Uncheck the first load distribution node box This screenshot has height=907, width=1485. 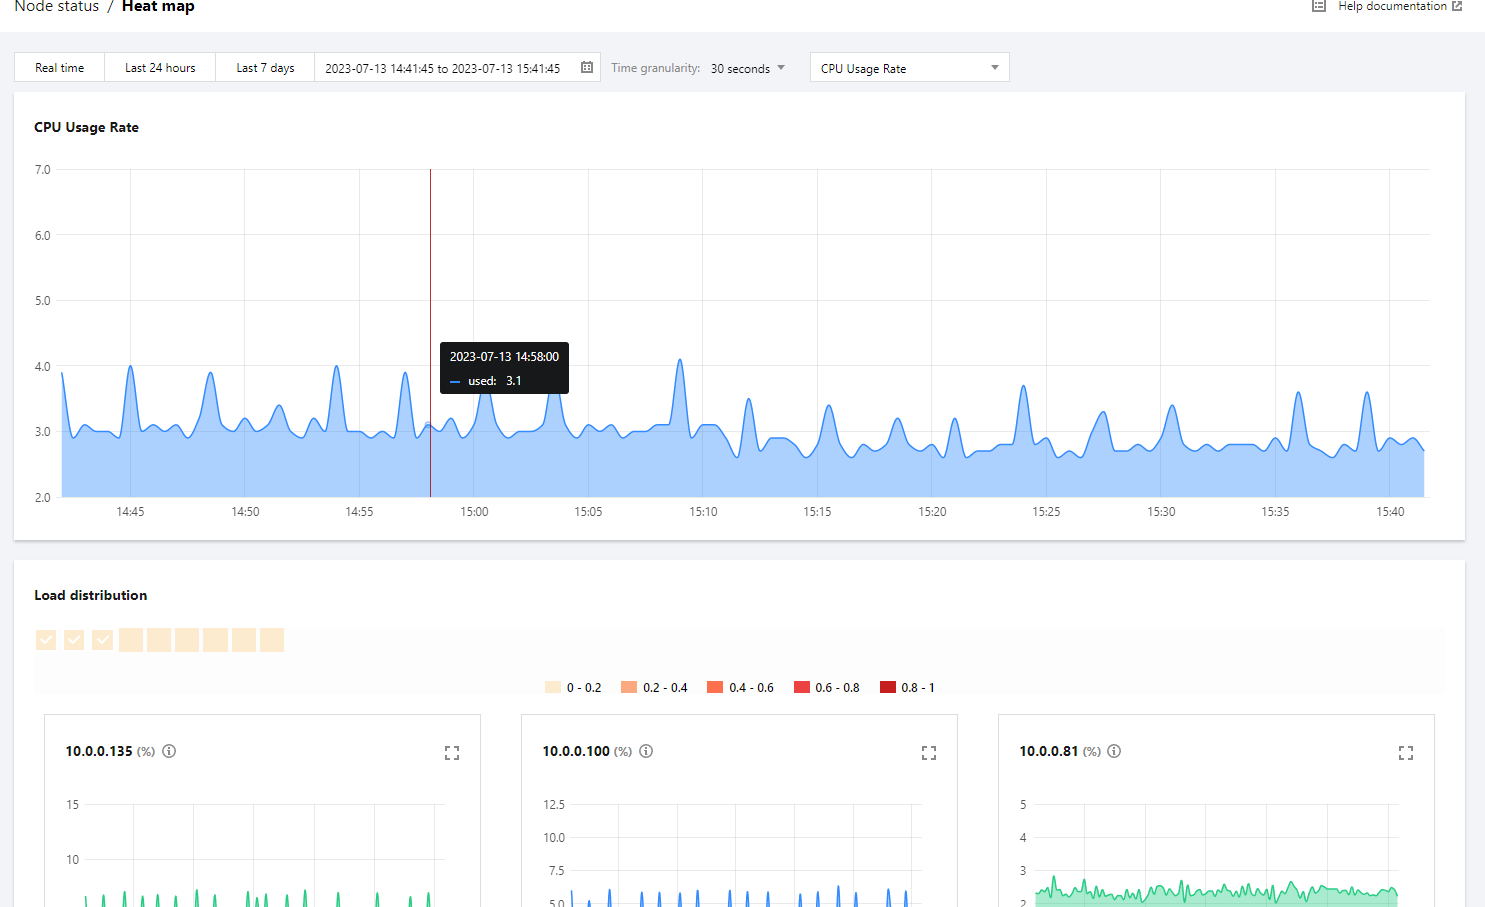pos(46,640)
